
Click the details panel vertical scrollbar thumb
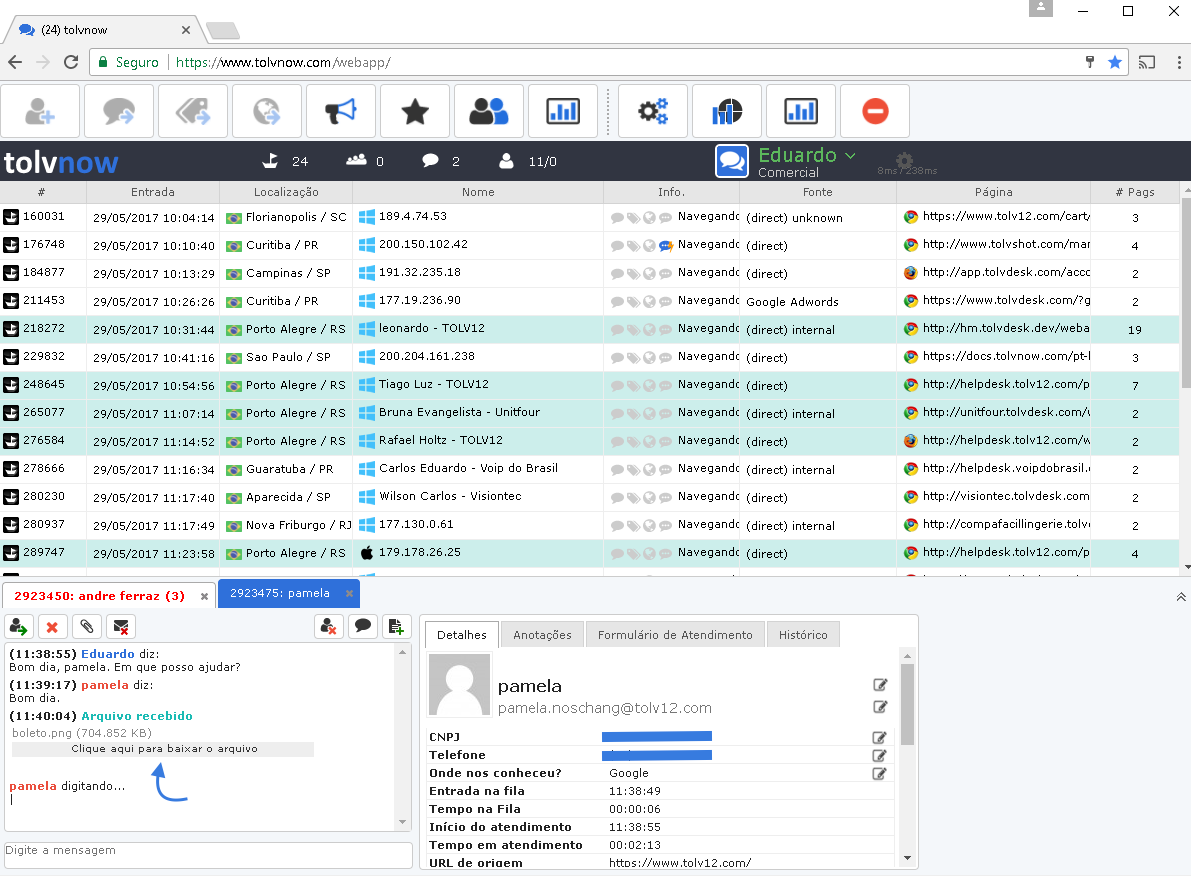907,704
